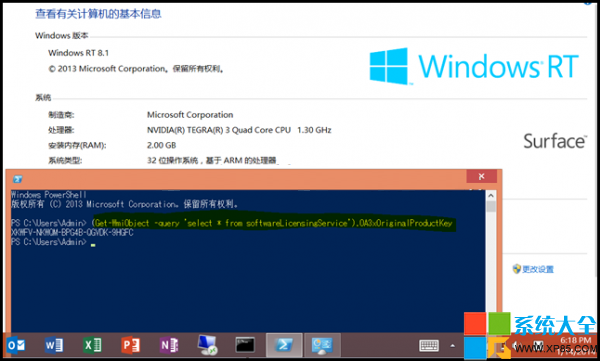This screenshot has width=600, height=361.
Task: Click the highlighted Get-WmiObject command text
Action: [274, 223]
